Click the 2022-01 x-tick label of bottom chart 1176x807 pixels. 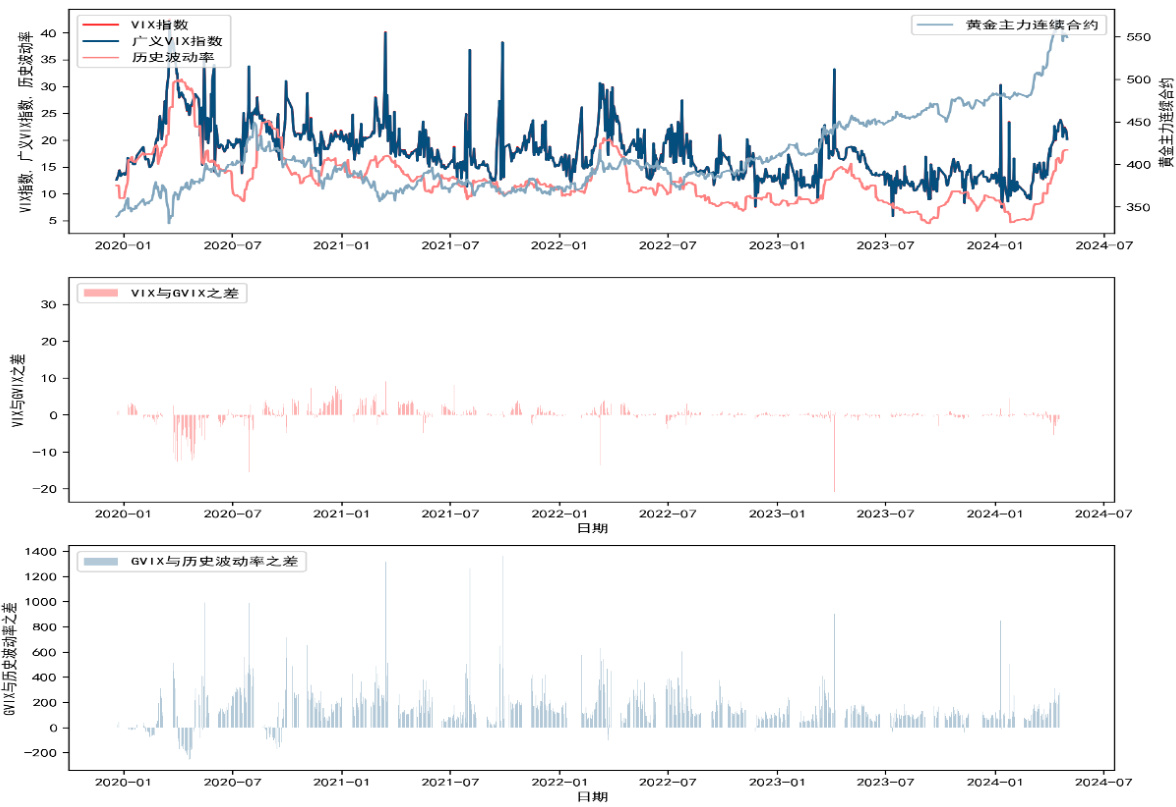pyautogui.click(x=560, y=782)
